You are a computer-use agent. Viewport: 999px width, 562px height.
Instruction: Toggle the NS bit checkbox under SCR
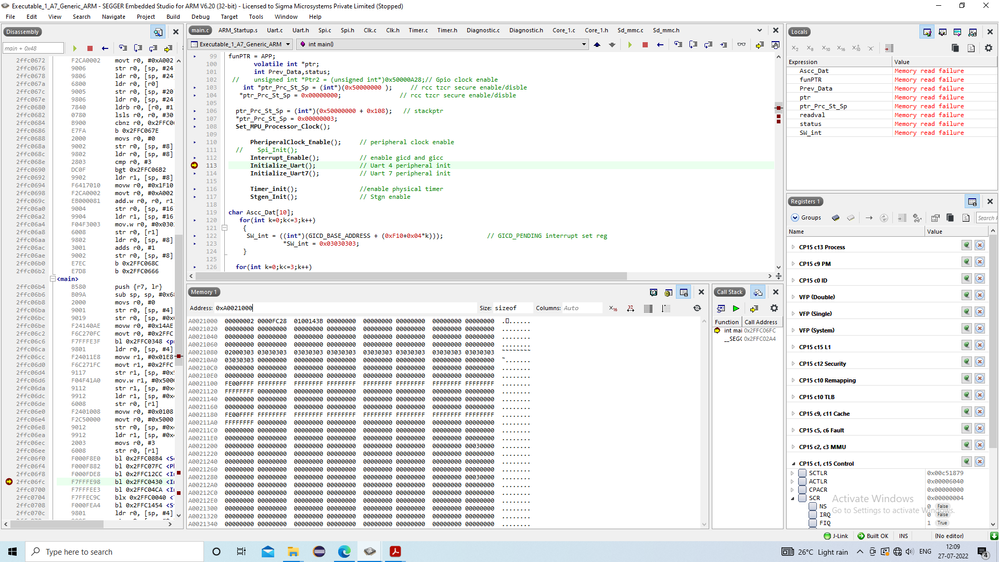(812, 507)
